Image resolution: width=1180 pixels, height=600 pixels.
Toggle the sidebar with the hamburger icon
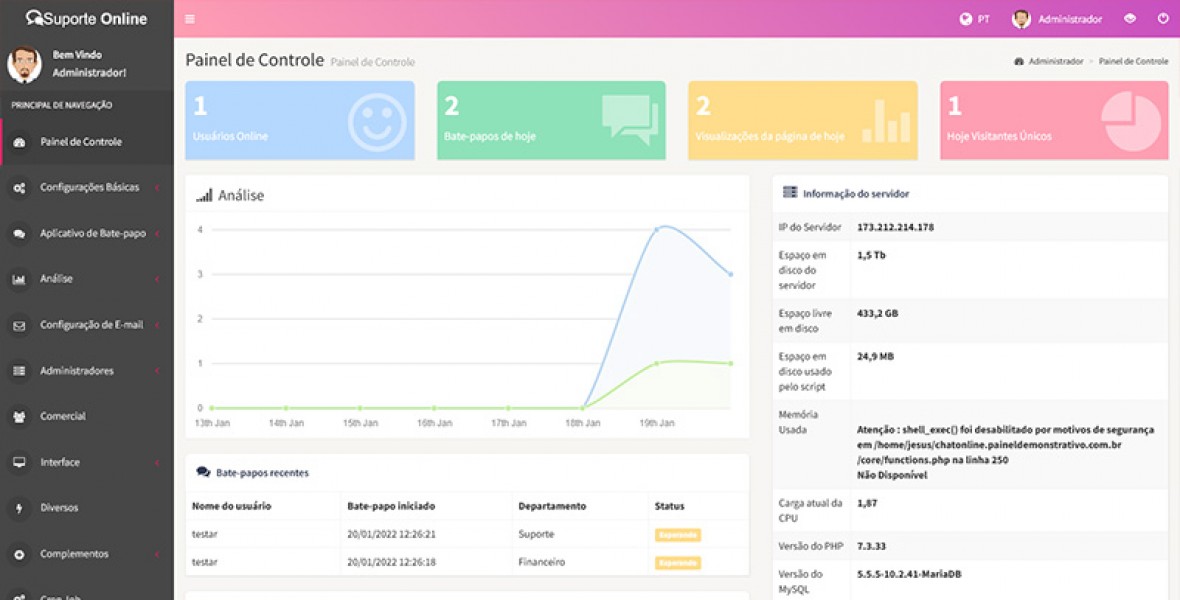pos(190,19)
